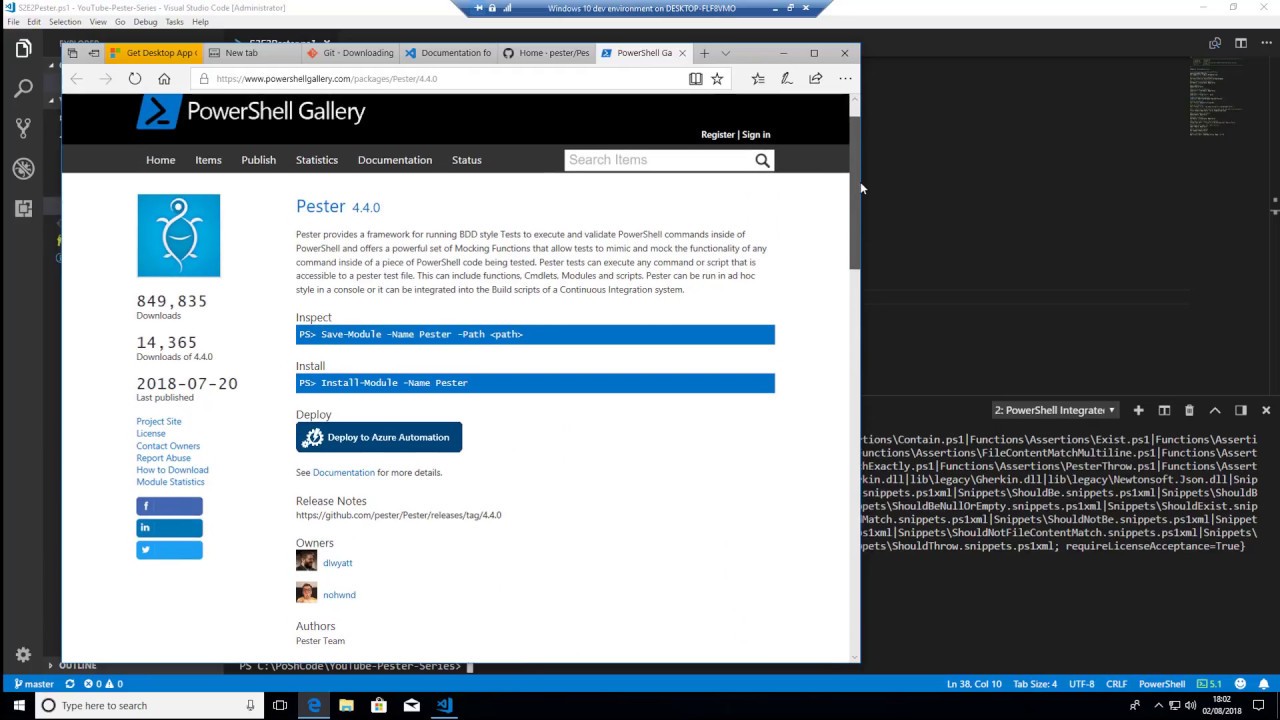Open gallery Statistics nav item

(x=317, y=160)
